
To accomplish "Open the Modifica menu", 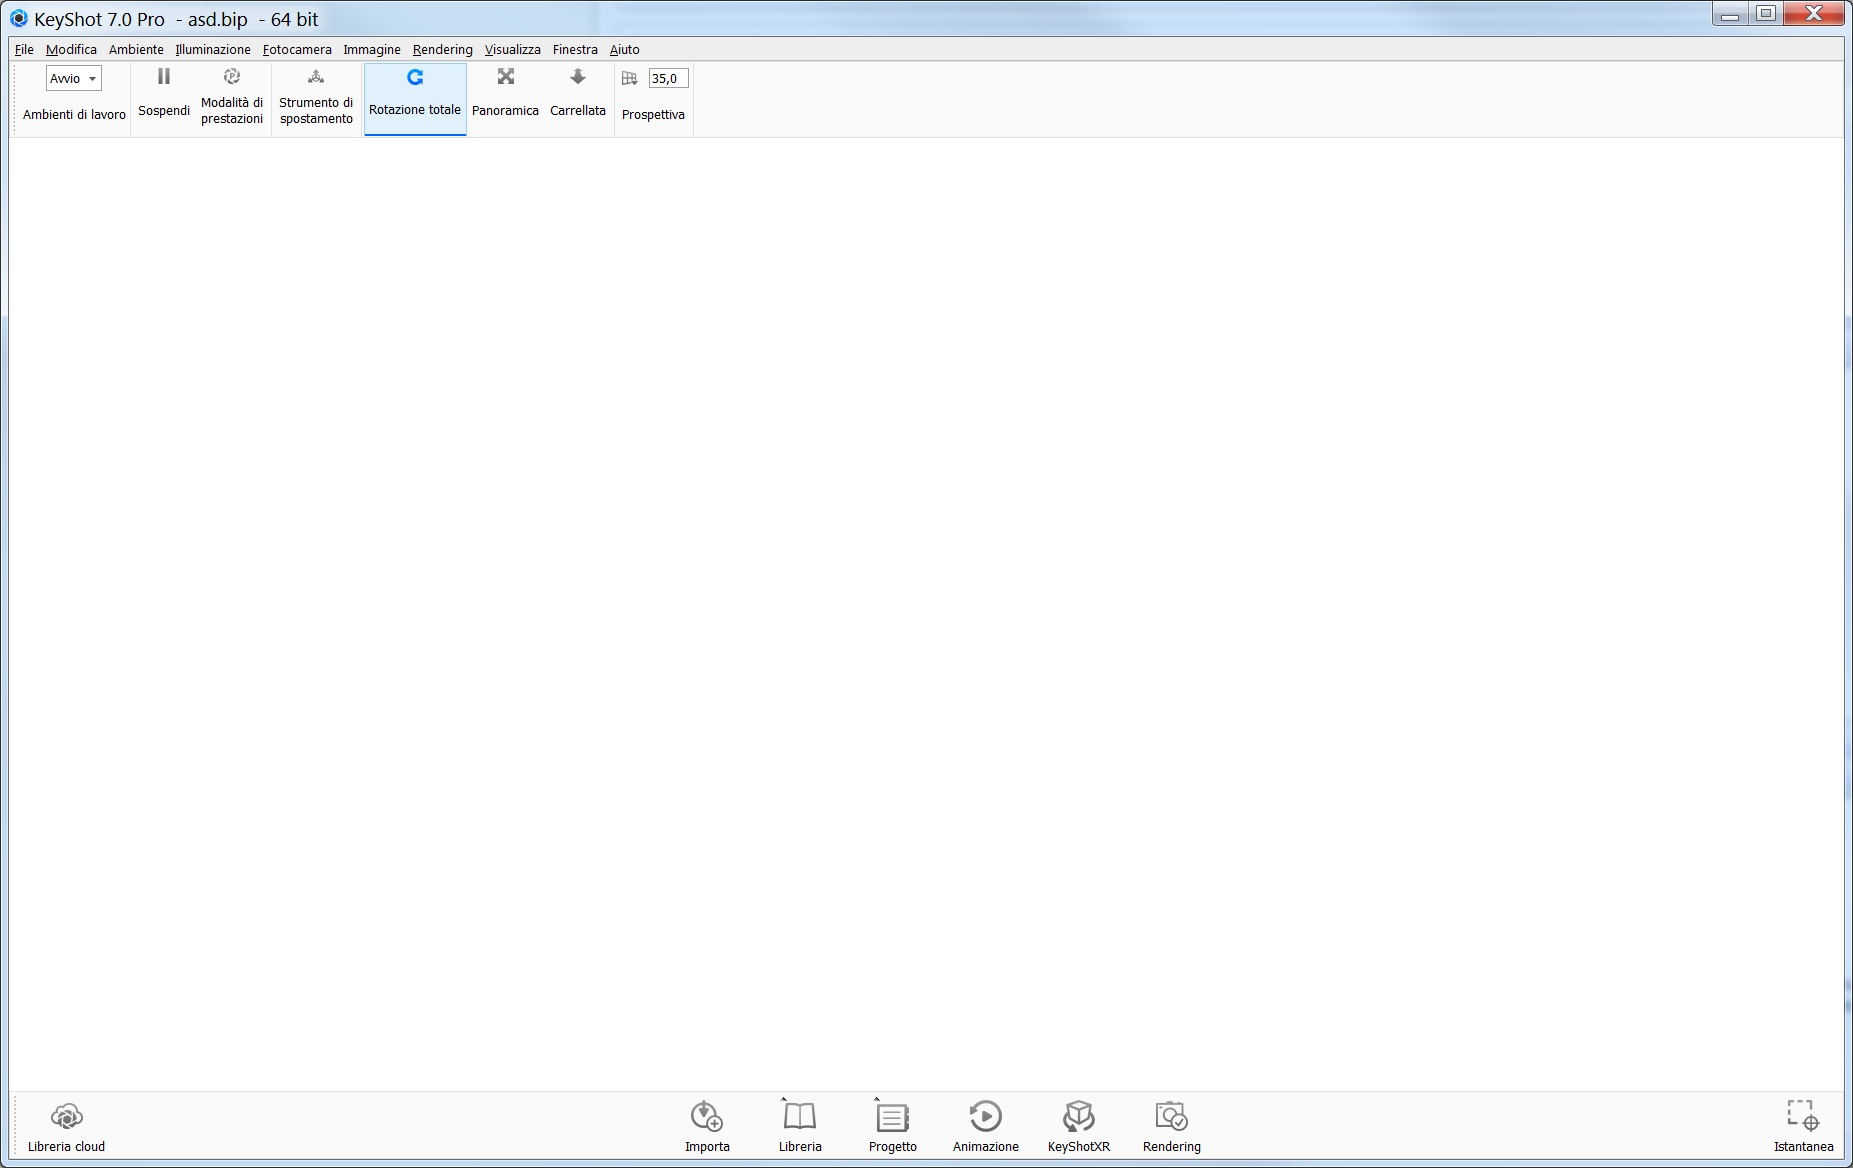I will pos(71,49).
